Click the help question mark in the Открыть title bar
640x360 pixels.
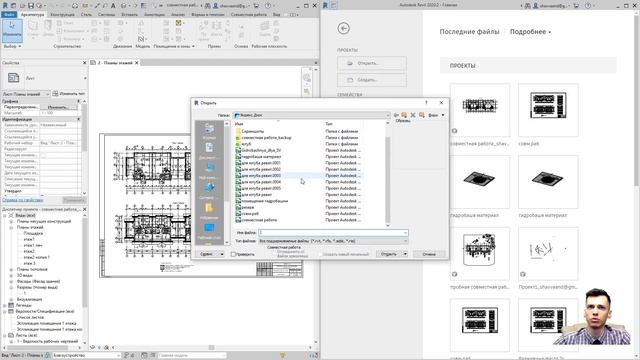[427, 103]
